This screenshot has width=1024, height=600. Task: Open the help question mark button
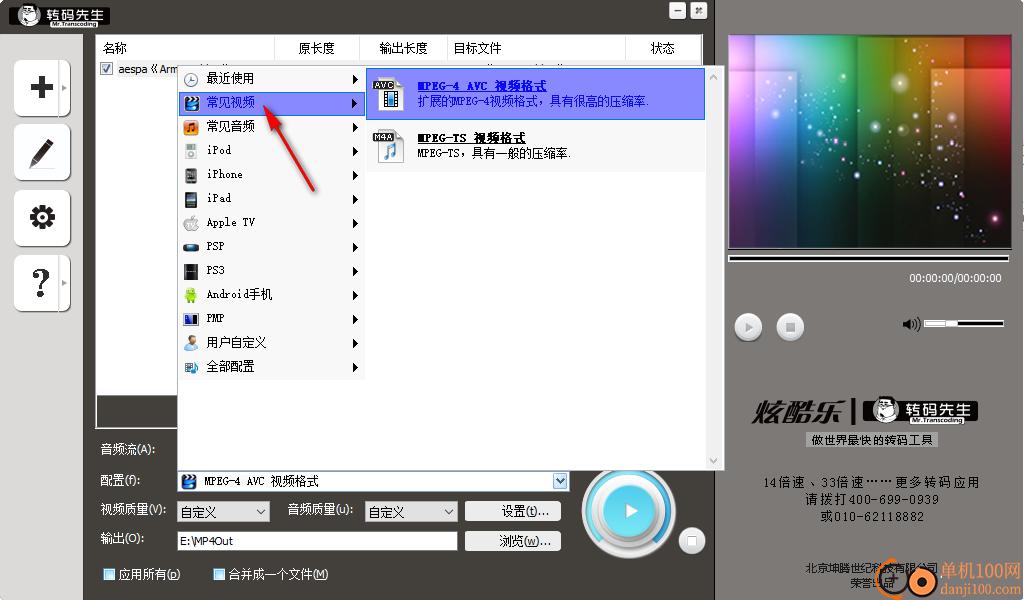[42, 283]
